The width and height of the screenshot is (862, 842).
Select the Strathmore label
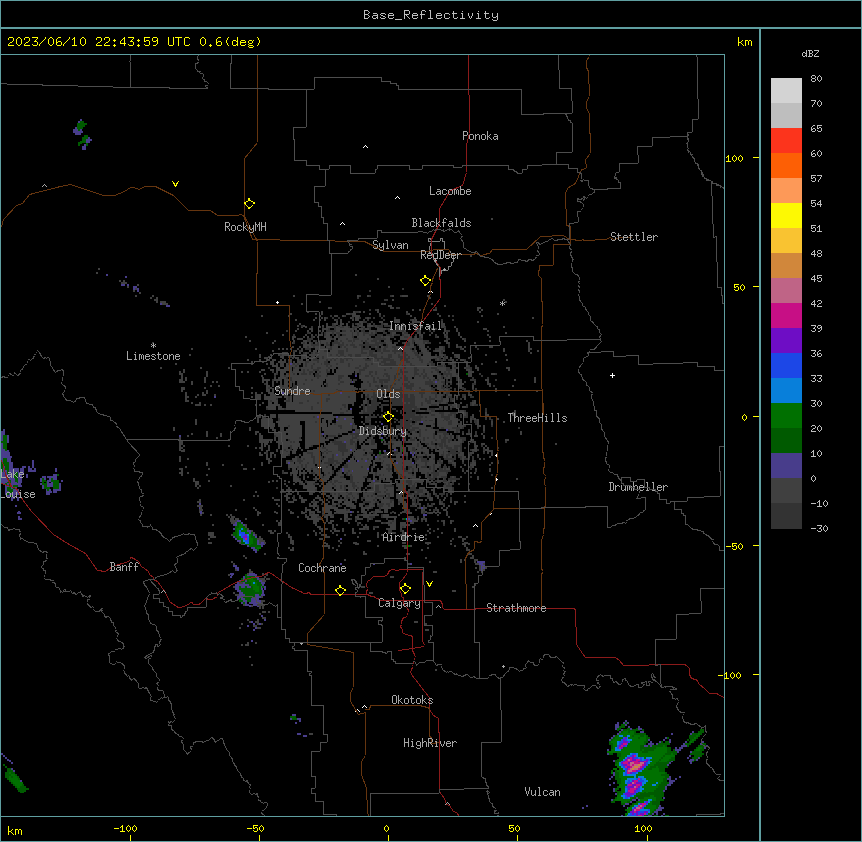[516, 608]
